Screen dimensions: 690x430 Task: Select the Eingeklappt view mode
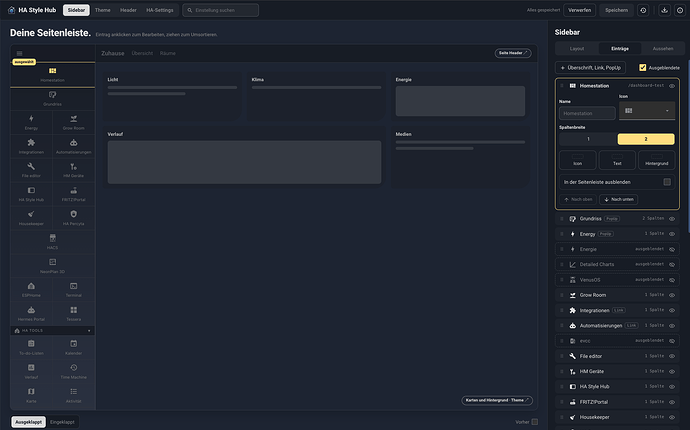62,422
